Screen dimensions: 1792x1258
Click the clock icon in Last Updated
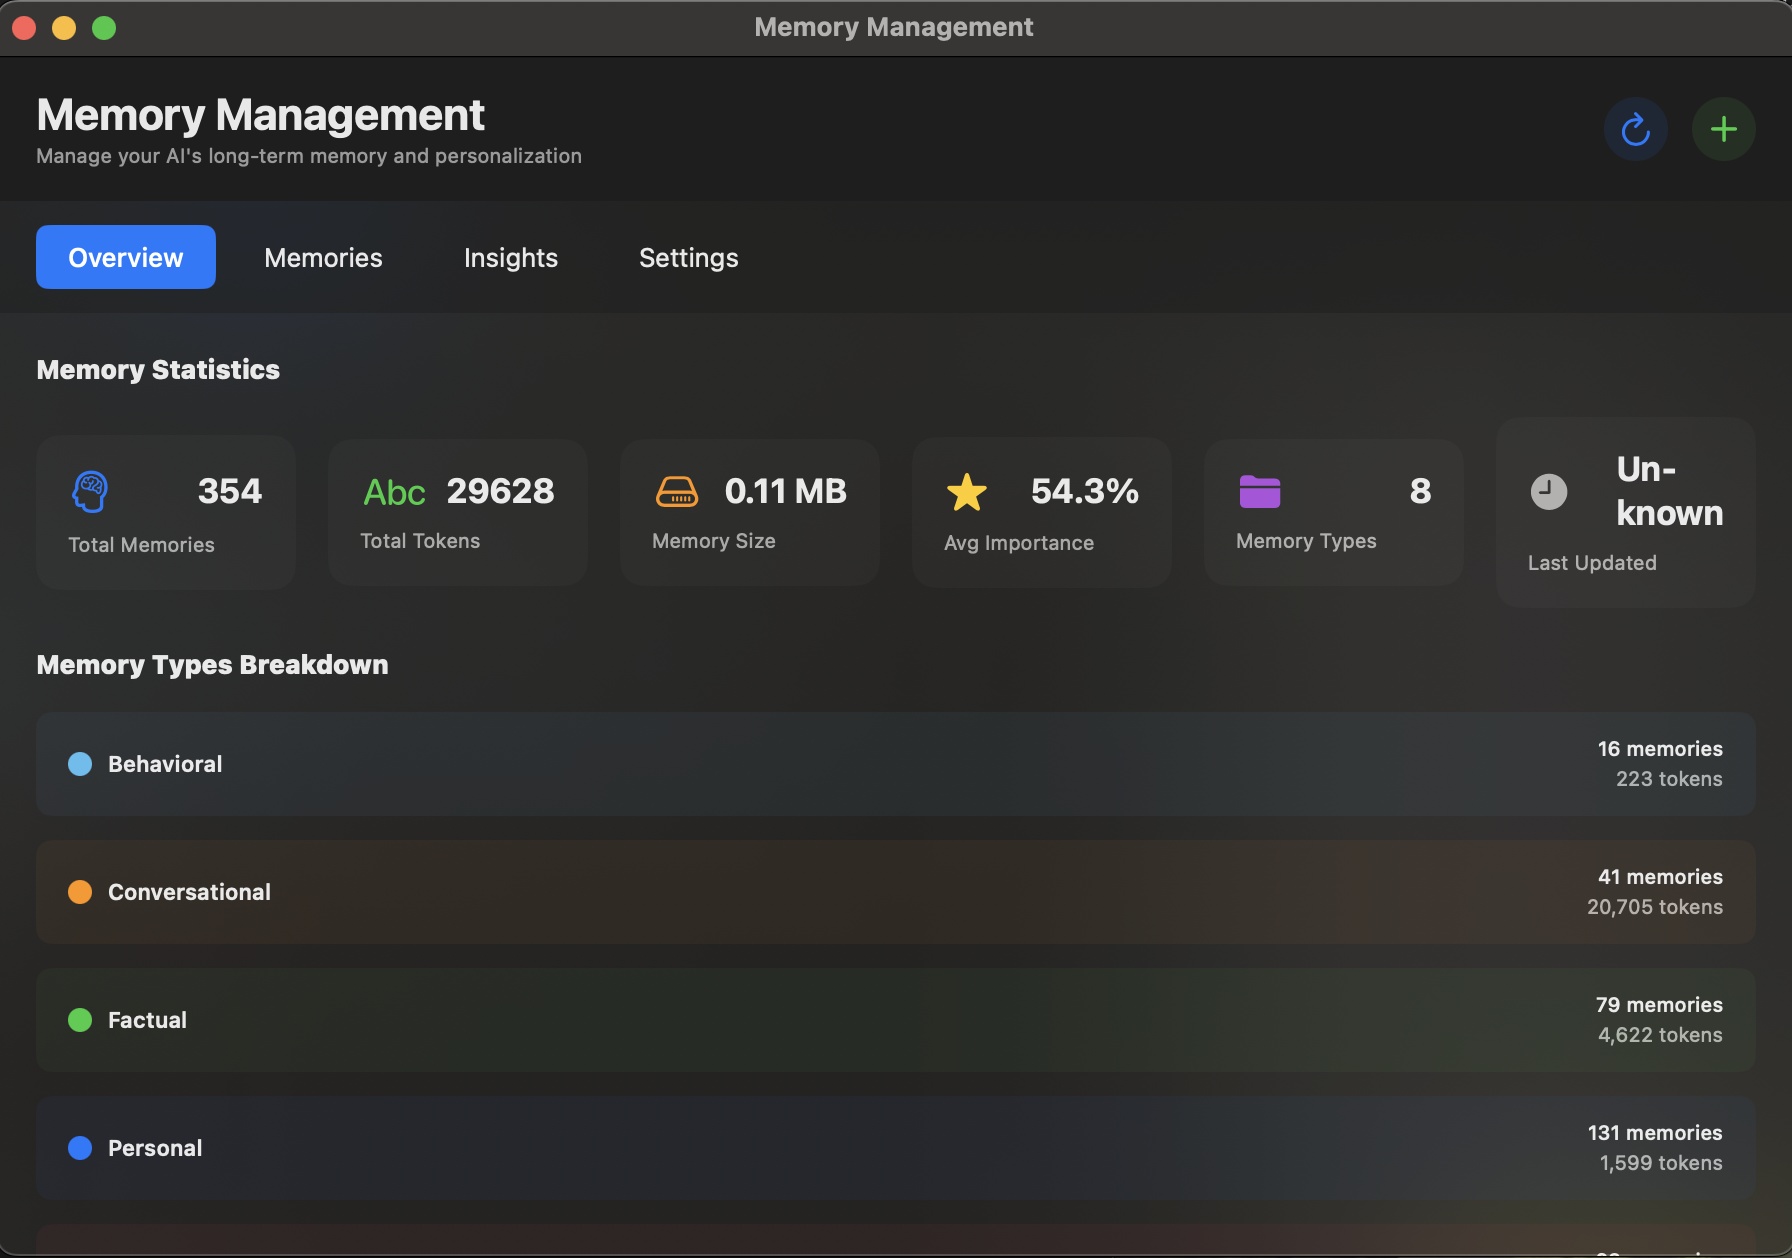pyautogui.click(x=1549, y=492)
